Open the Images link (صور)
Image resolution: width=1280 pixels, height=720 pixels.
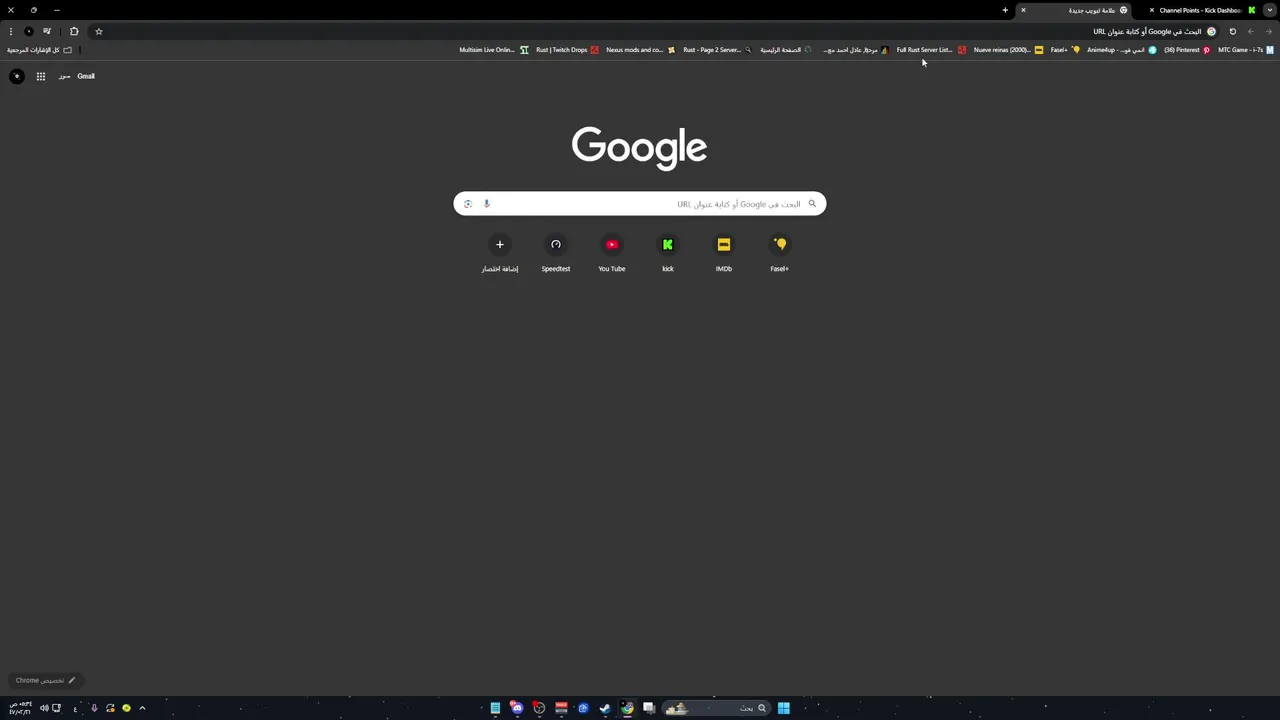(64, 76)
